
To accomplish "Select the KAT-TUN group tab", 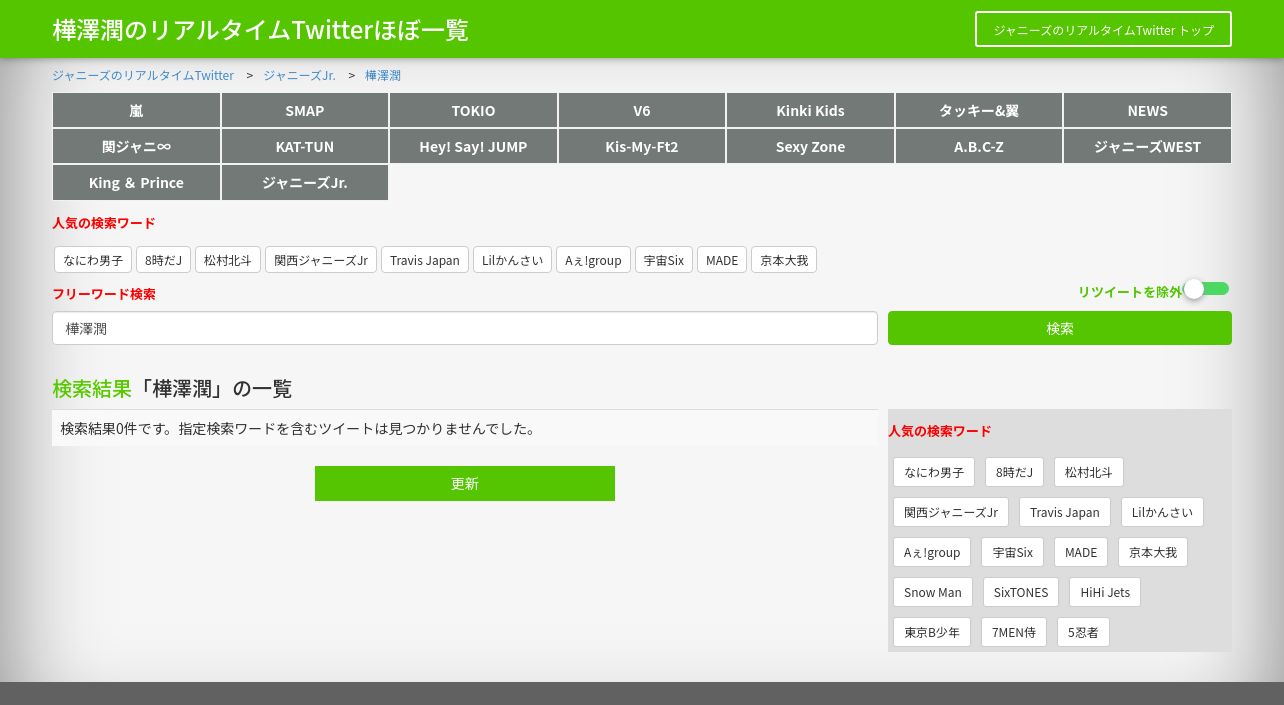I will click(305, 146).
